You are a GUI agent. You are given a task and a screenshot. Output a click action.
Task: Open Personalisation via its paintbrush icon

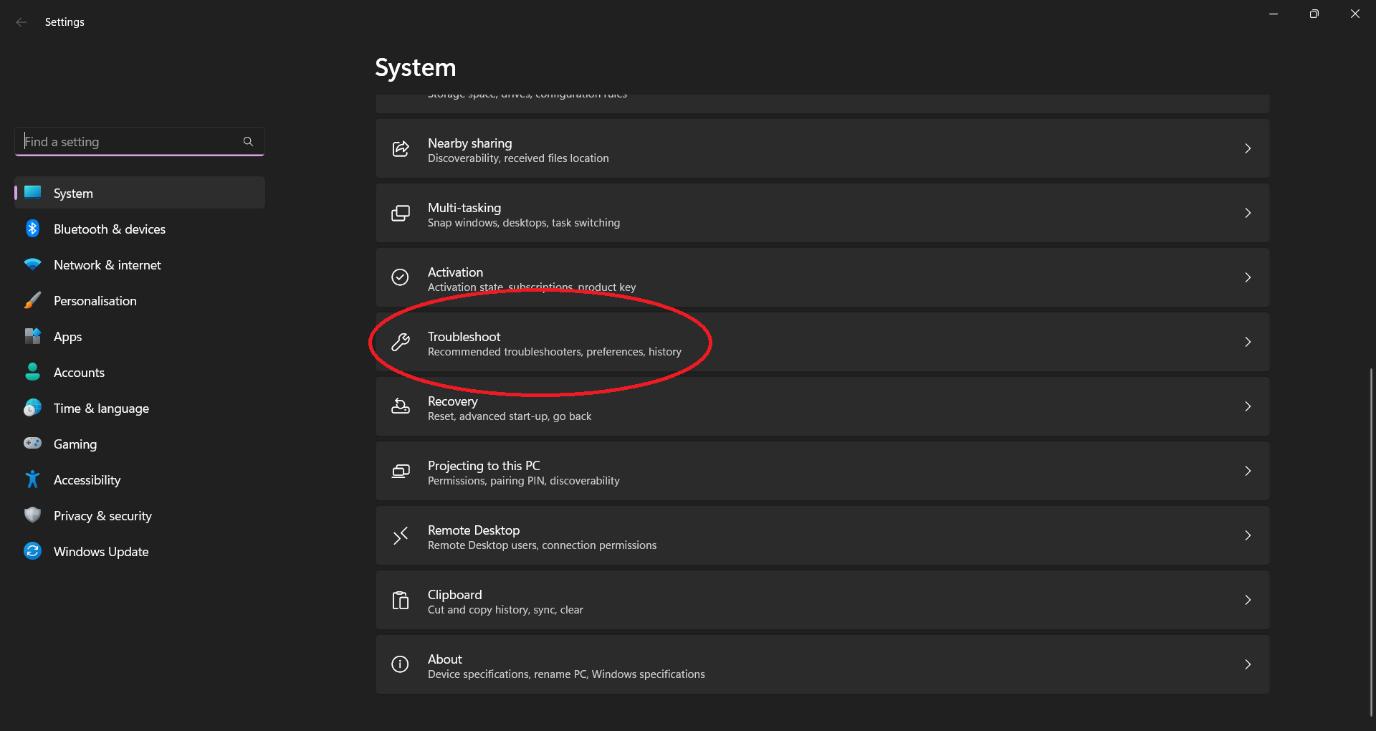32,300
